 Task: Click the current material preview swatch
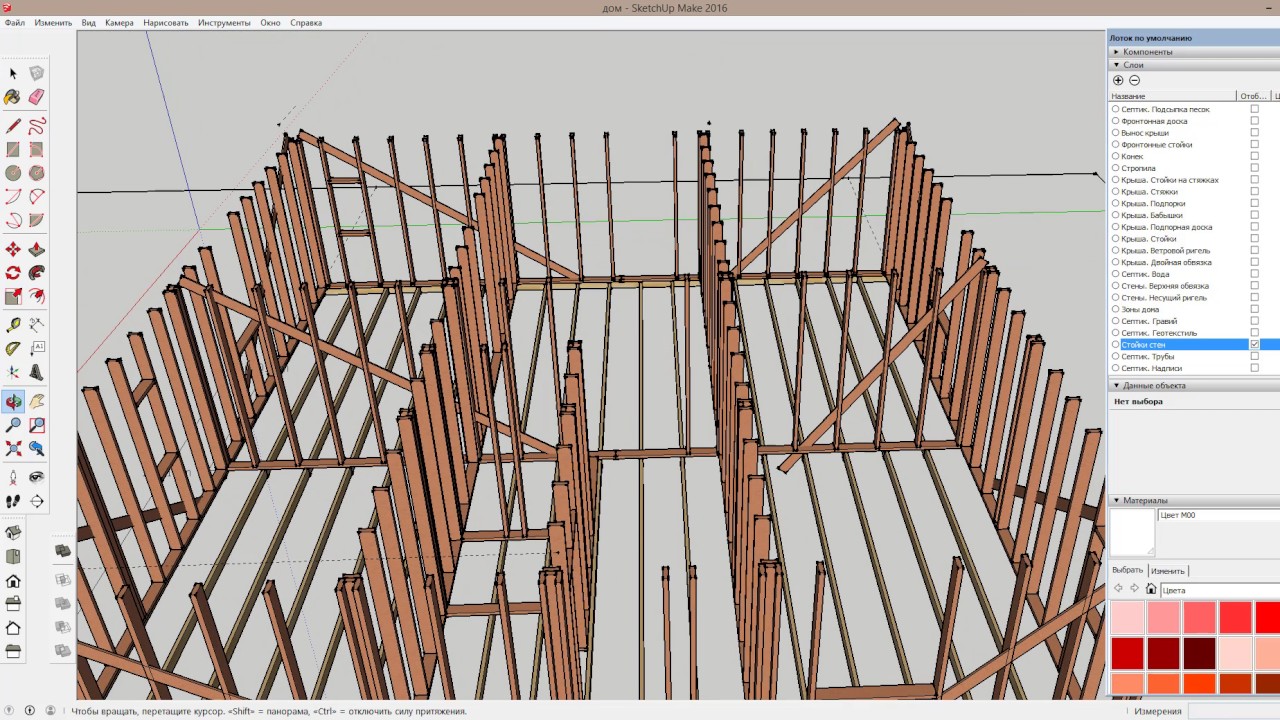coord(1132,532)
